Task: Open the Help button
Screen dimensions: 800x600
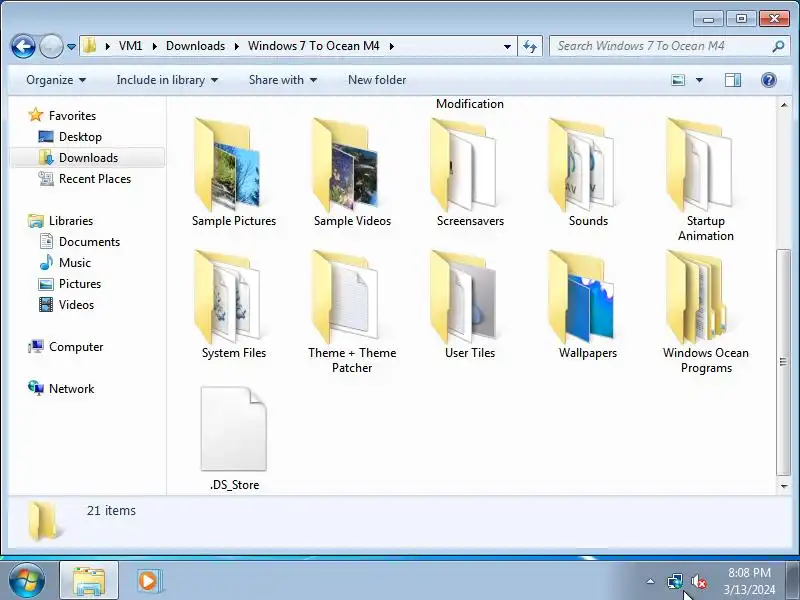Action: [x=768, y=80]
